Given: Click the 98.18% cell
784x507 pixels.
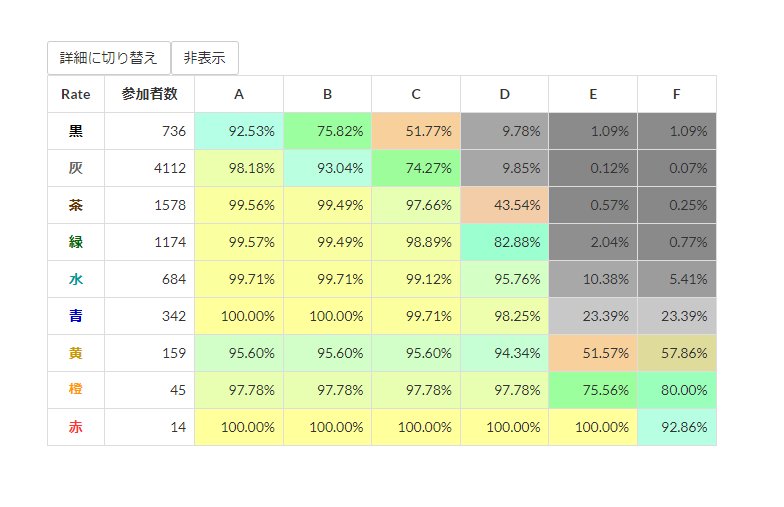Looking at the screenshot, I should point(239,168).
